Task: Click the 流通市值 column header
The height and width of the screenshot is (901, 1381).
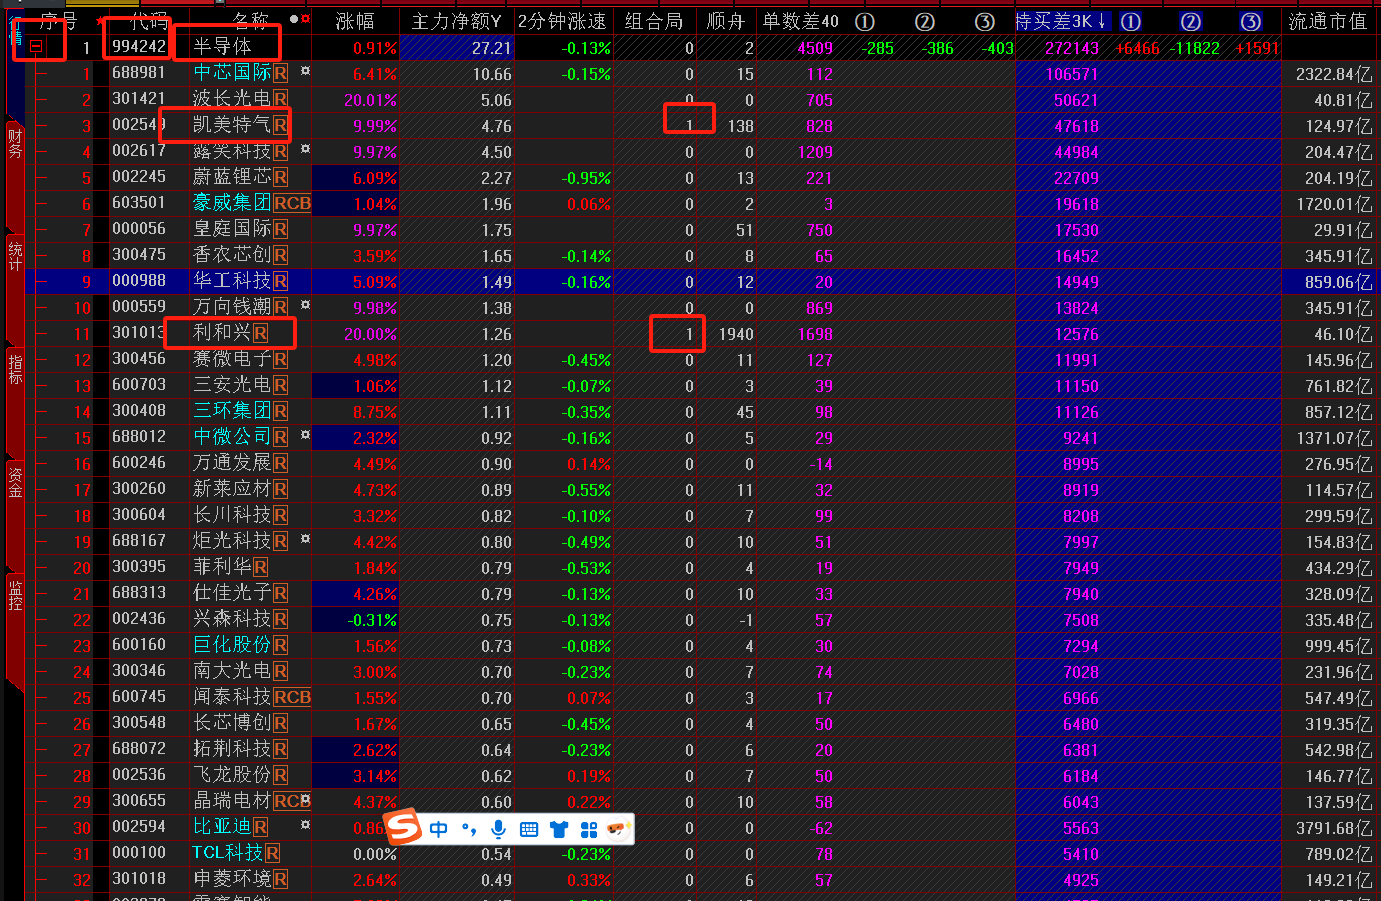Action: click(x=1326, y=21)
